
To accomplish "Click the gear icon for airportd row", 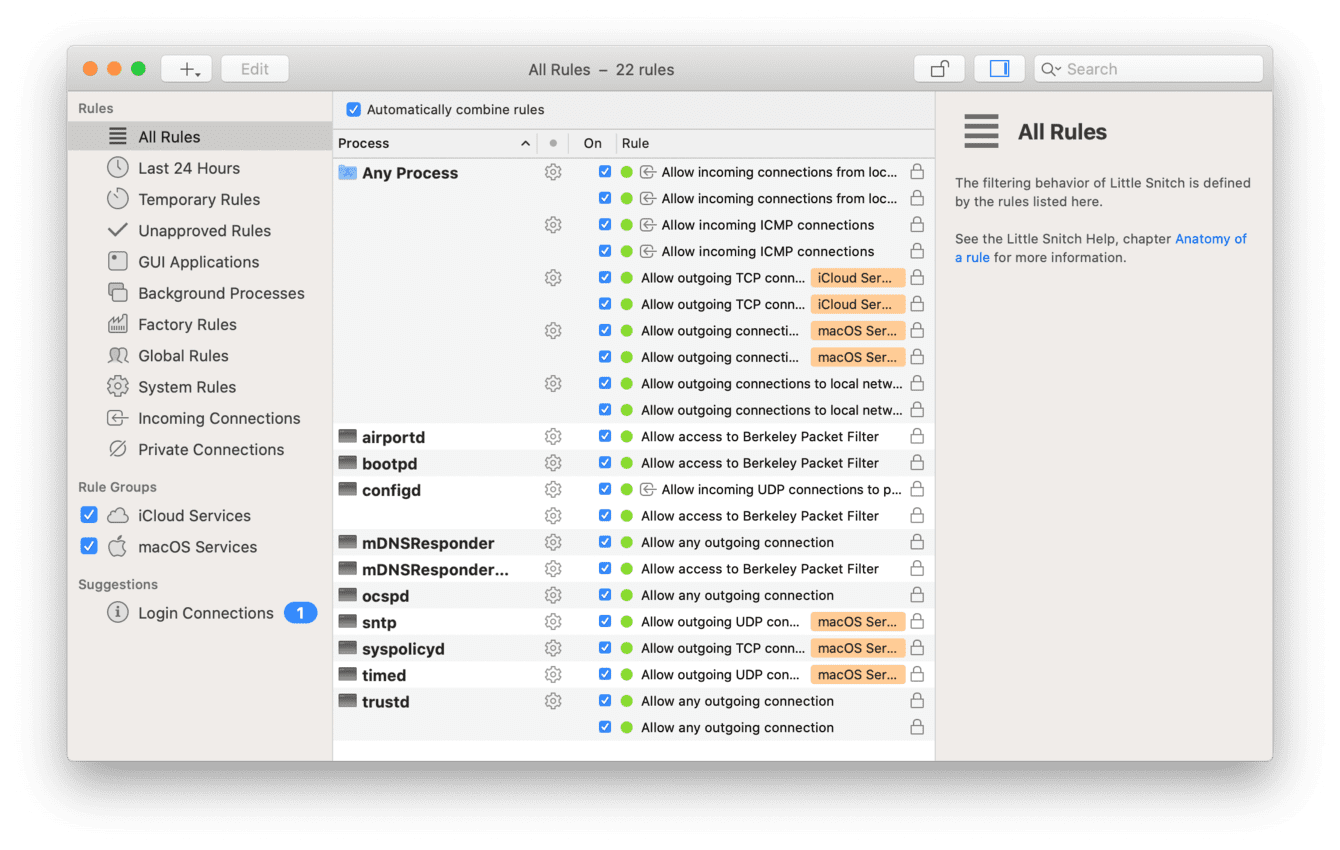I will (x=553, y=437).
